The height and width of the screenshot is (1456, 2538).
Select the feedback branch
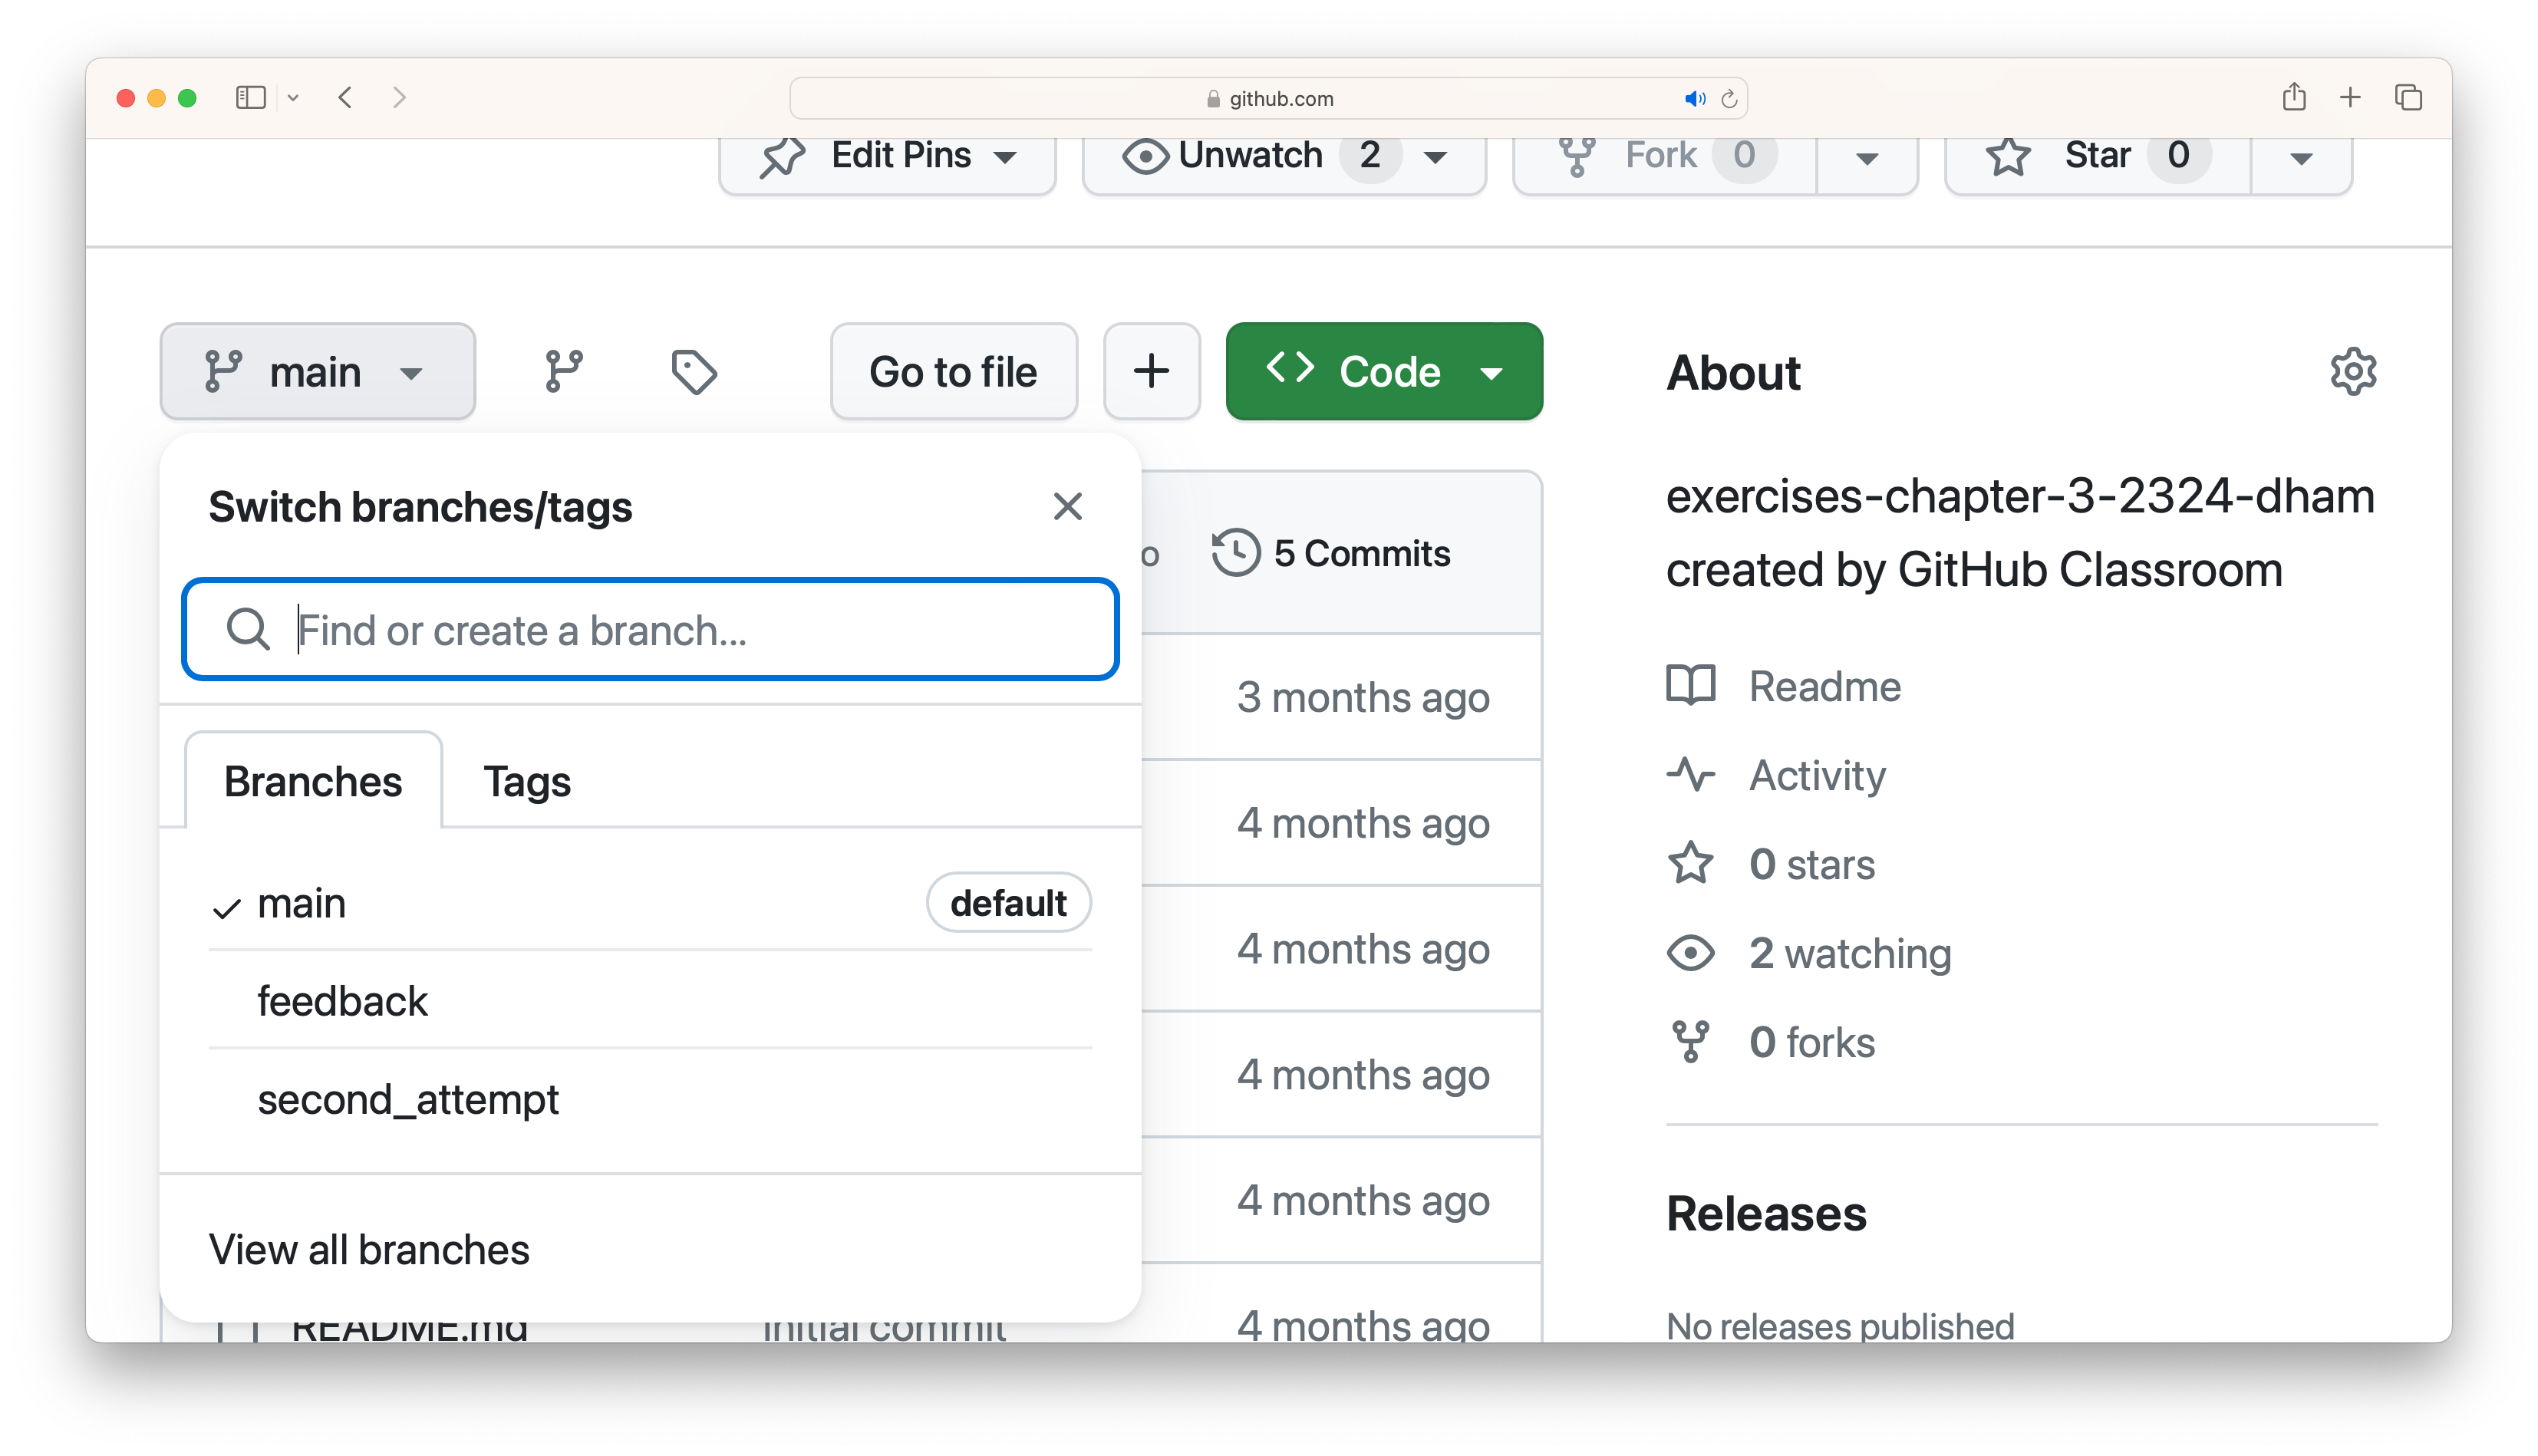coord(650,1001)
